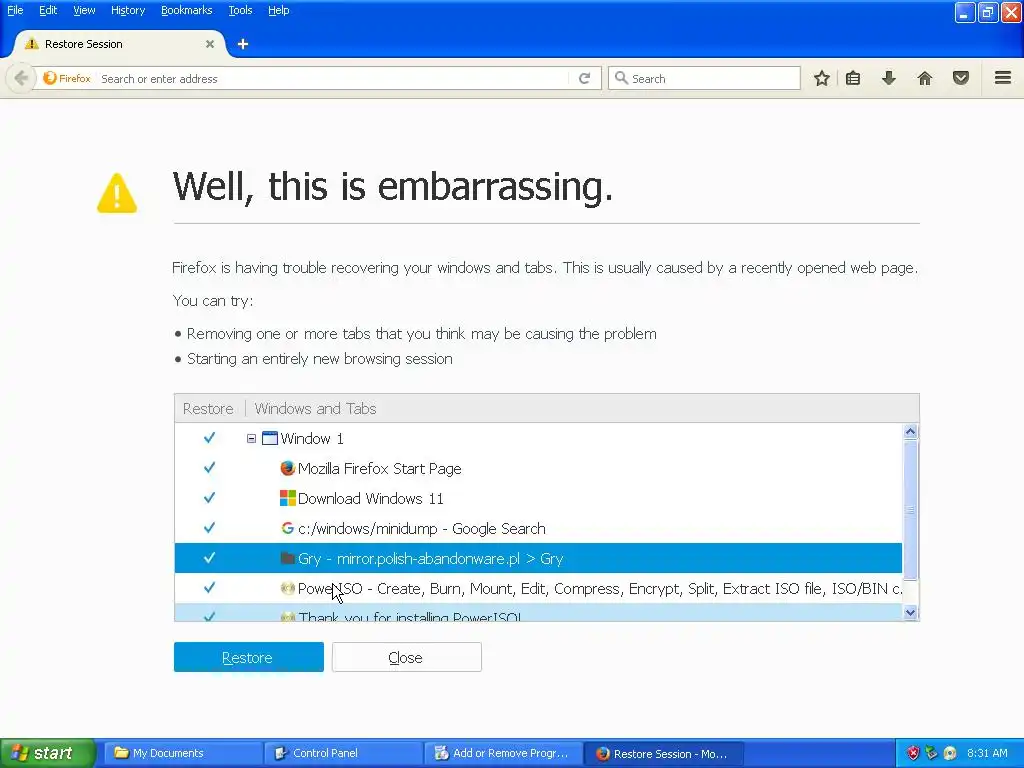Image resolution: width=1024 pixels, height=768 pixels.
Task: Click the Close button
Action: coord(407,657)
